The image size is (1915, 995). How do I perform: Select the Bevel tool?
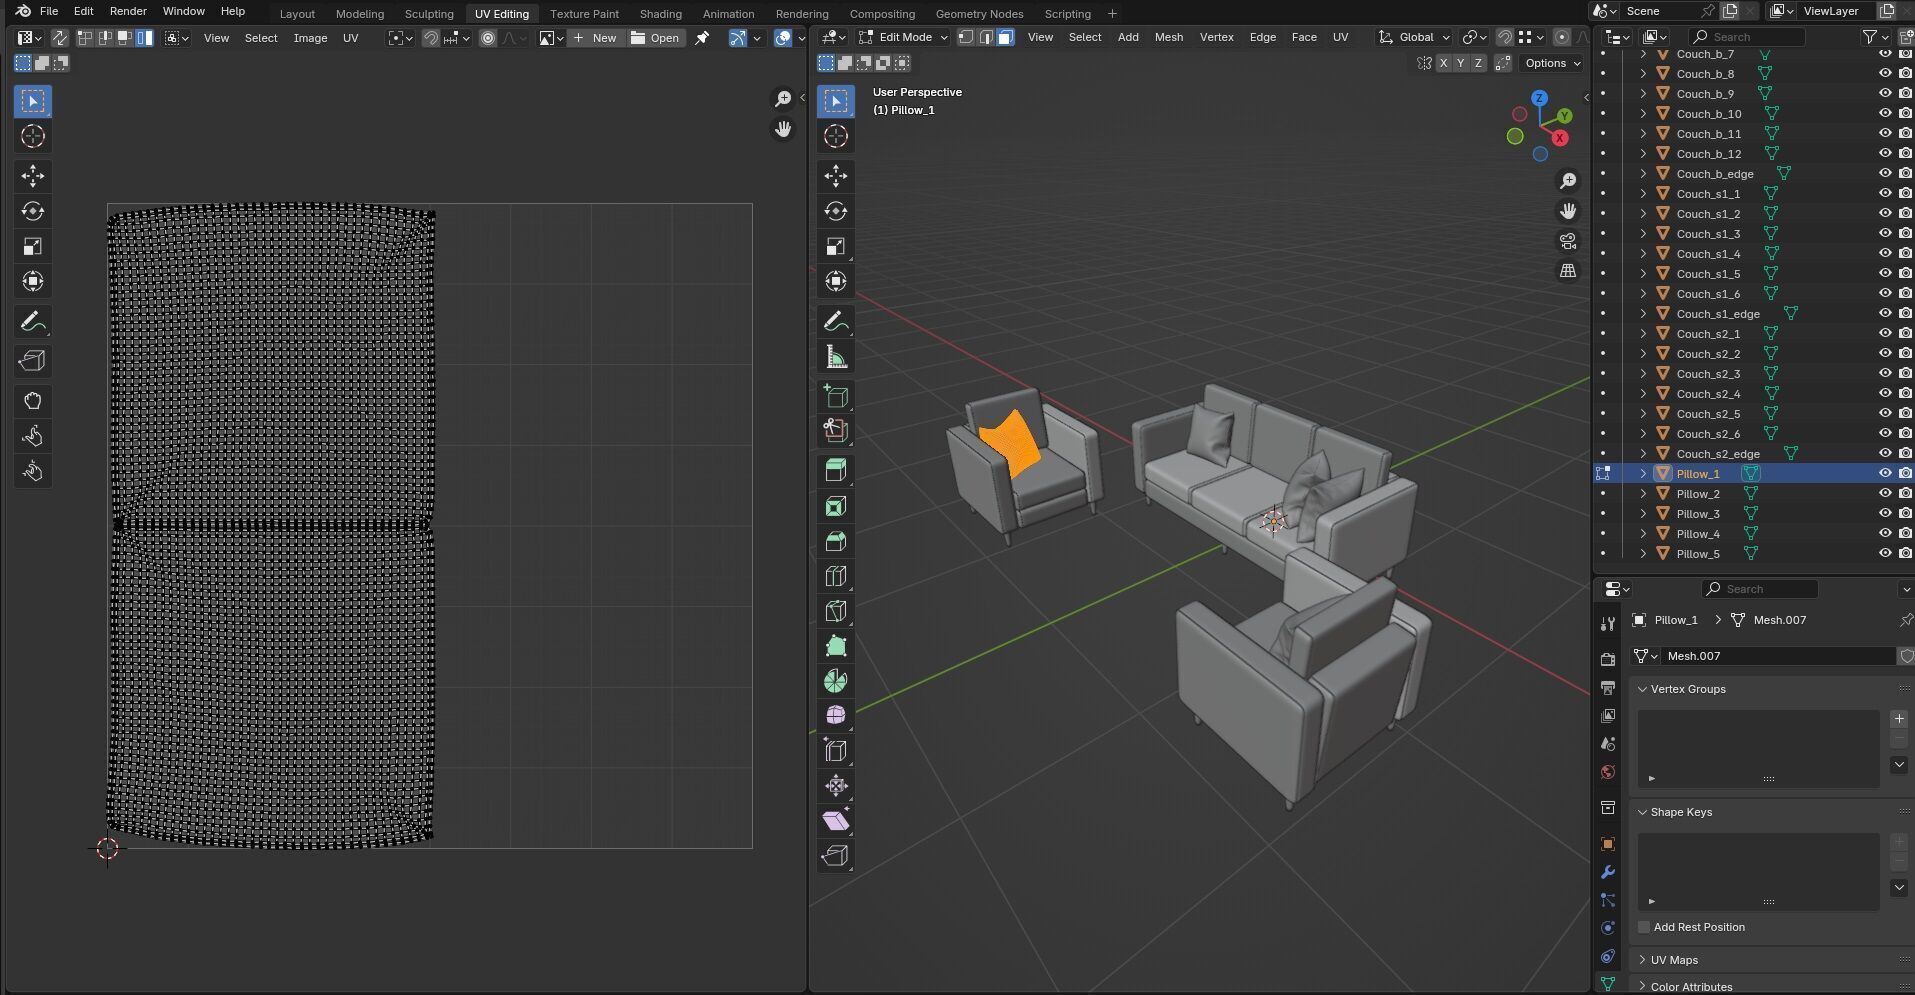(x=836, y=541)
